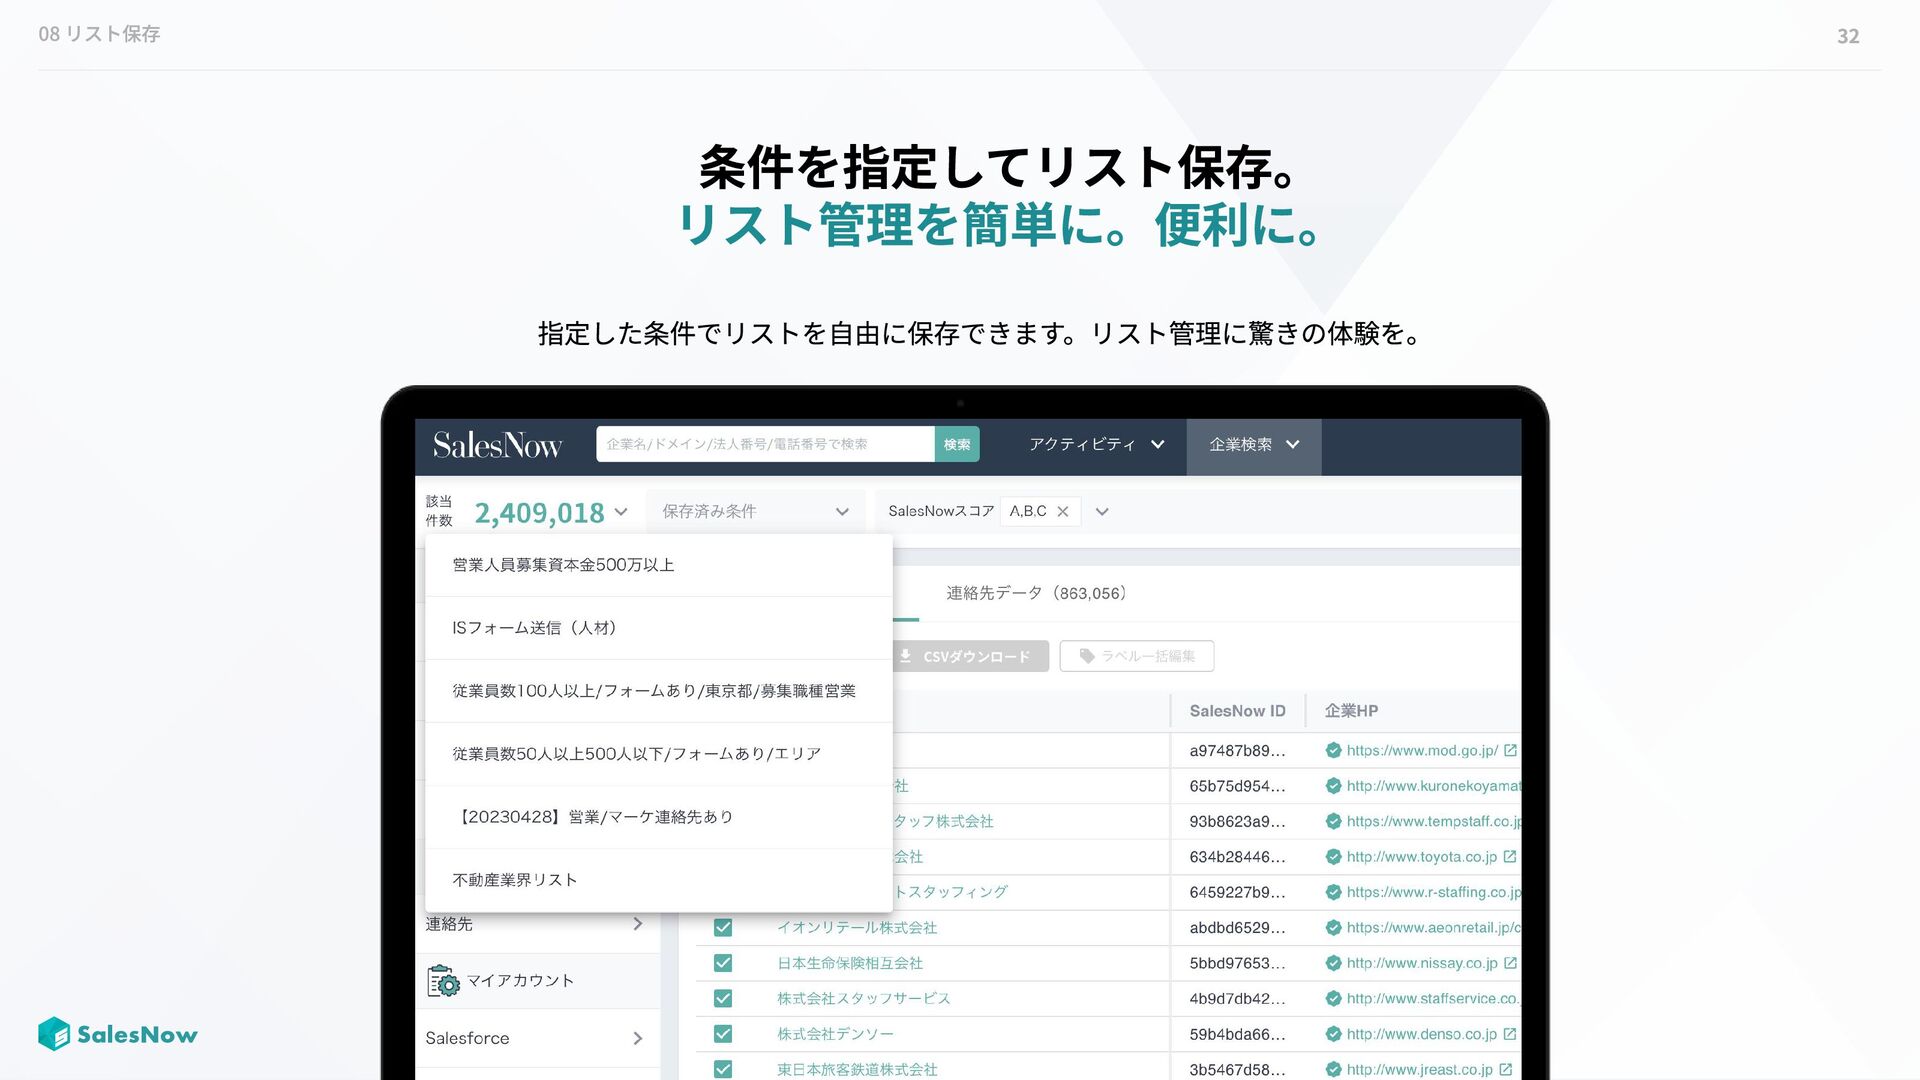
Task: Select condition 従業員数50人以上500人以下/フォームあり/エリア
Action: pos(658,754)
